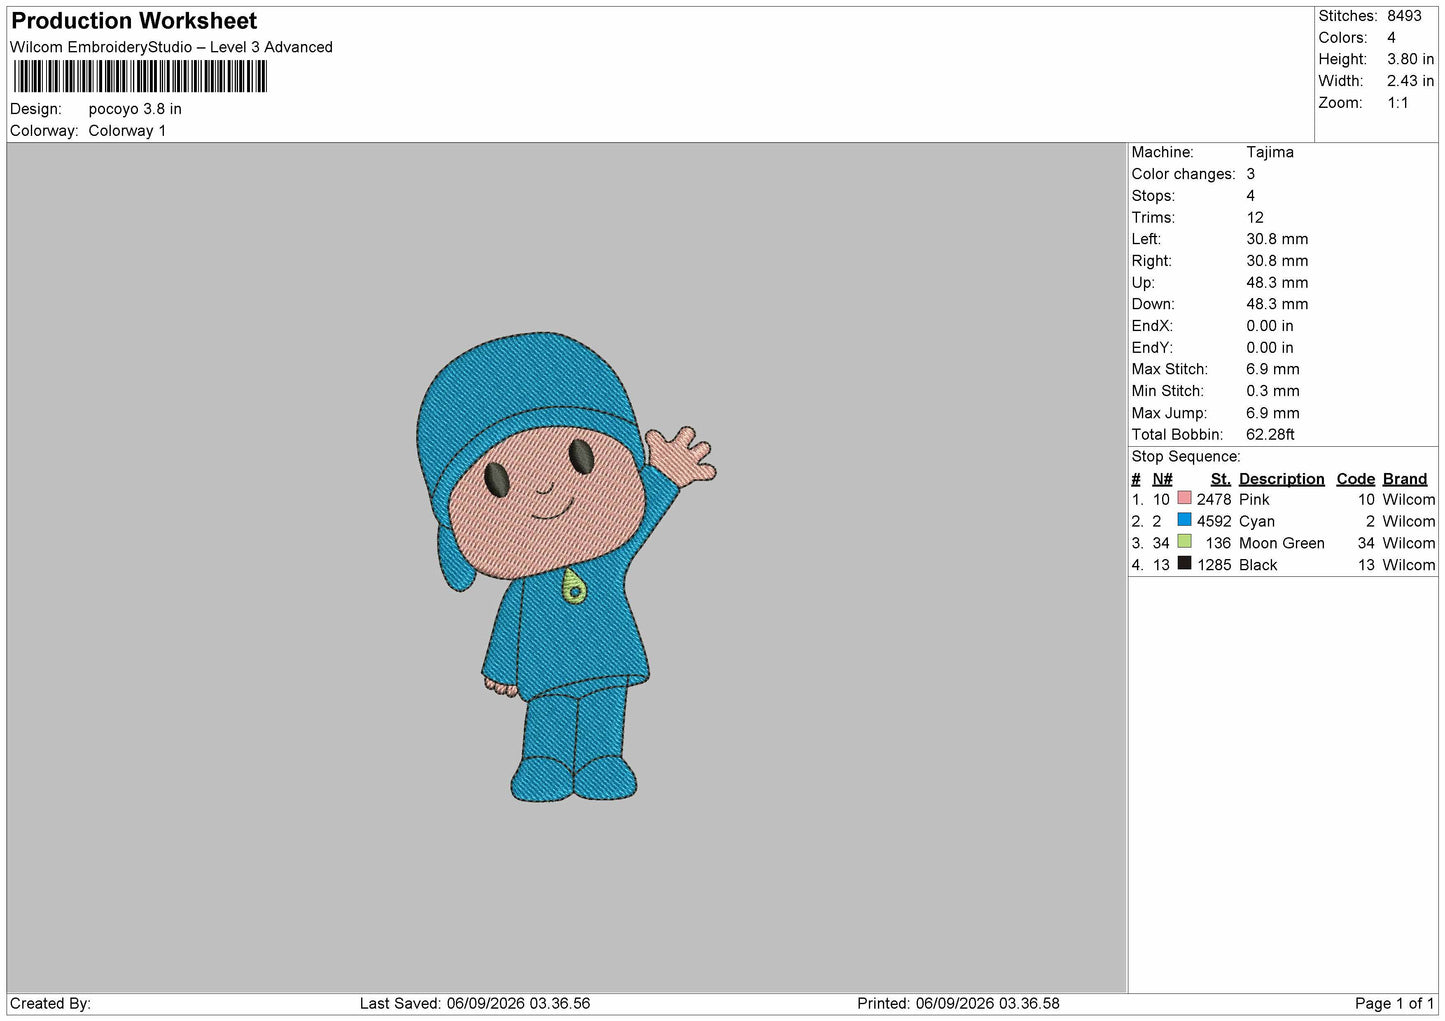
Task: Click the Max Stitch value '6.9 mm'
Action: (1273, 369)
